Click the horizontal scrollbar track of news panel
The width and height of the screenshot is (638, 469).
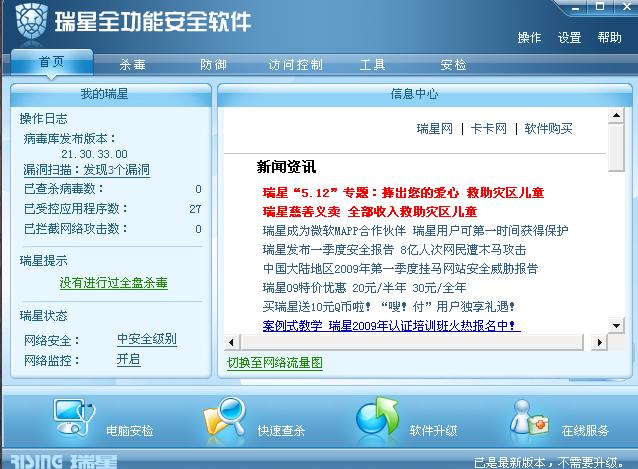coord(412,342)
